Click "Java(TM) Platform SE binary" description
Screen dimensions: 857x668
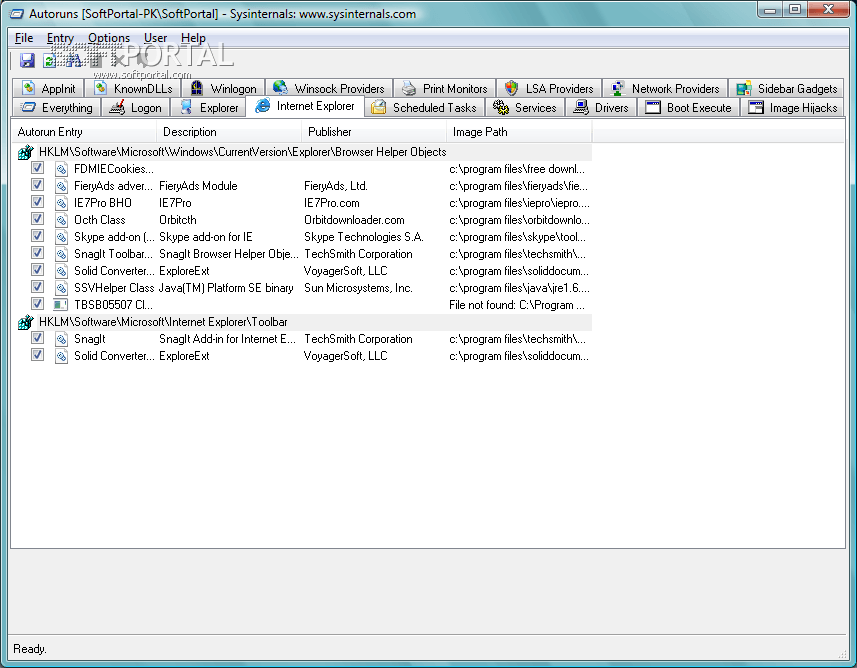coord(226,288)
